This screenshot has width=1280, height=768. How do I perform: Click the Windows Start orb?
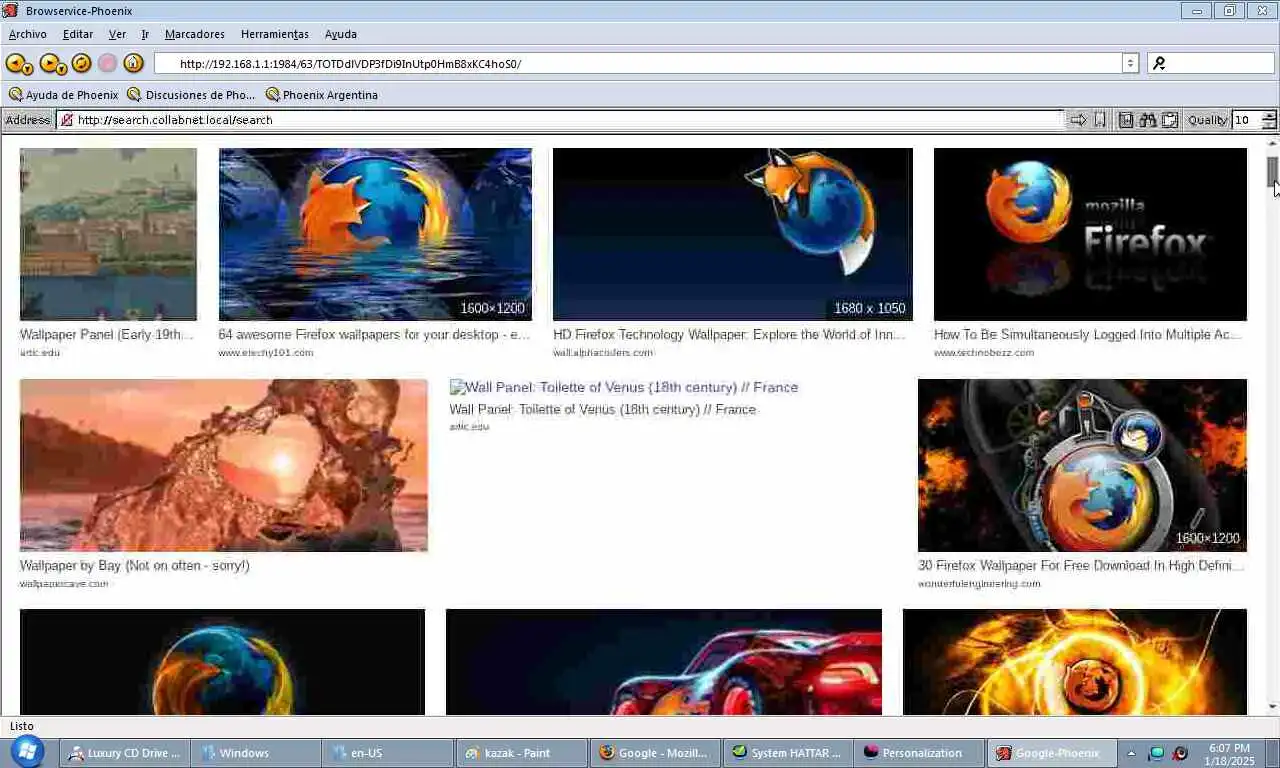click(x=27, y=752)
